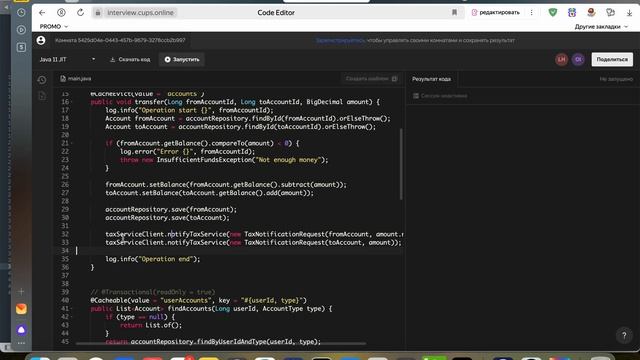Switch to the 'Результат кода' tab
640x360 pixels.
pyautogui.click(x=431, y=79)
